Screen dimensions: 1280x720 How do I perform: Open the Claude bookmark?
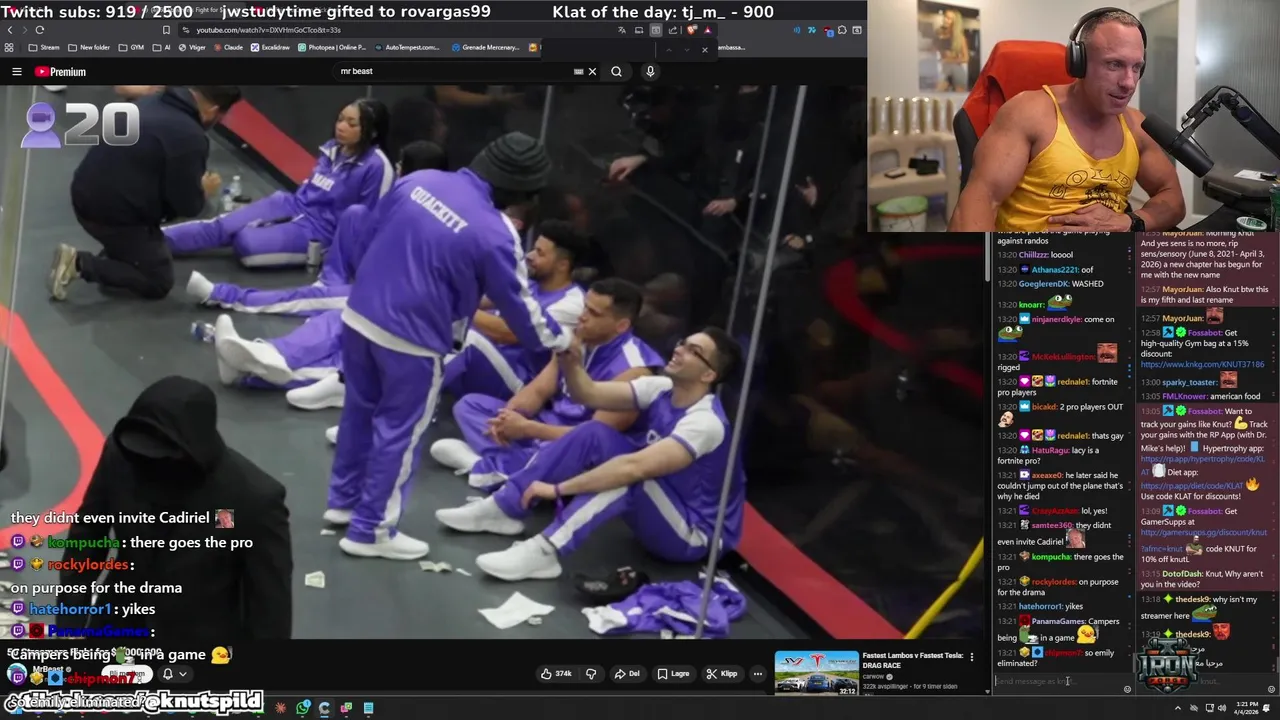[228, 47]
